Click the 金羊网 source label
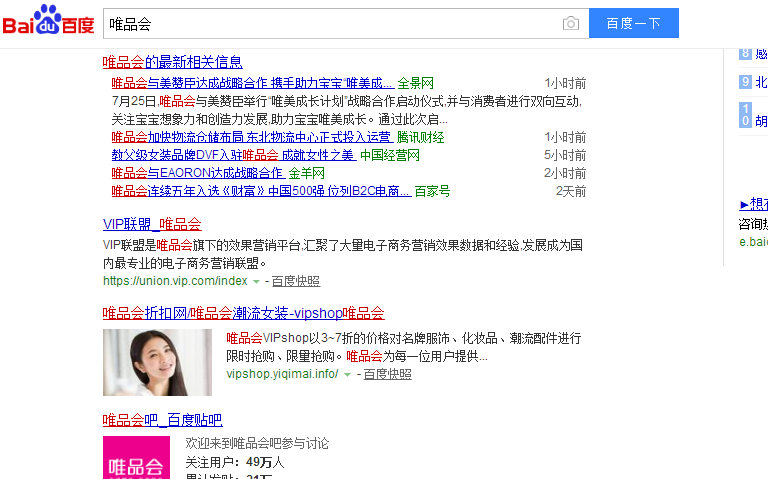 [x=307, y=173]
